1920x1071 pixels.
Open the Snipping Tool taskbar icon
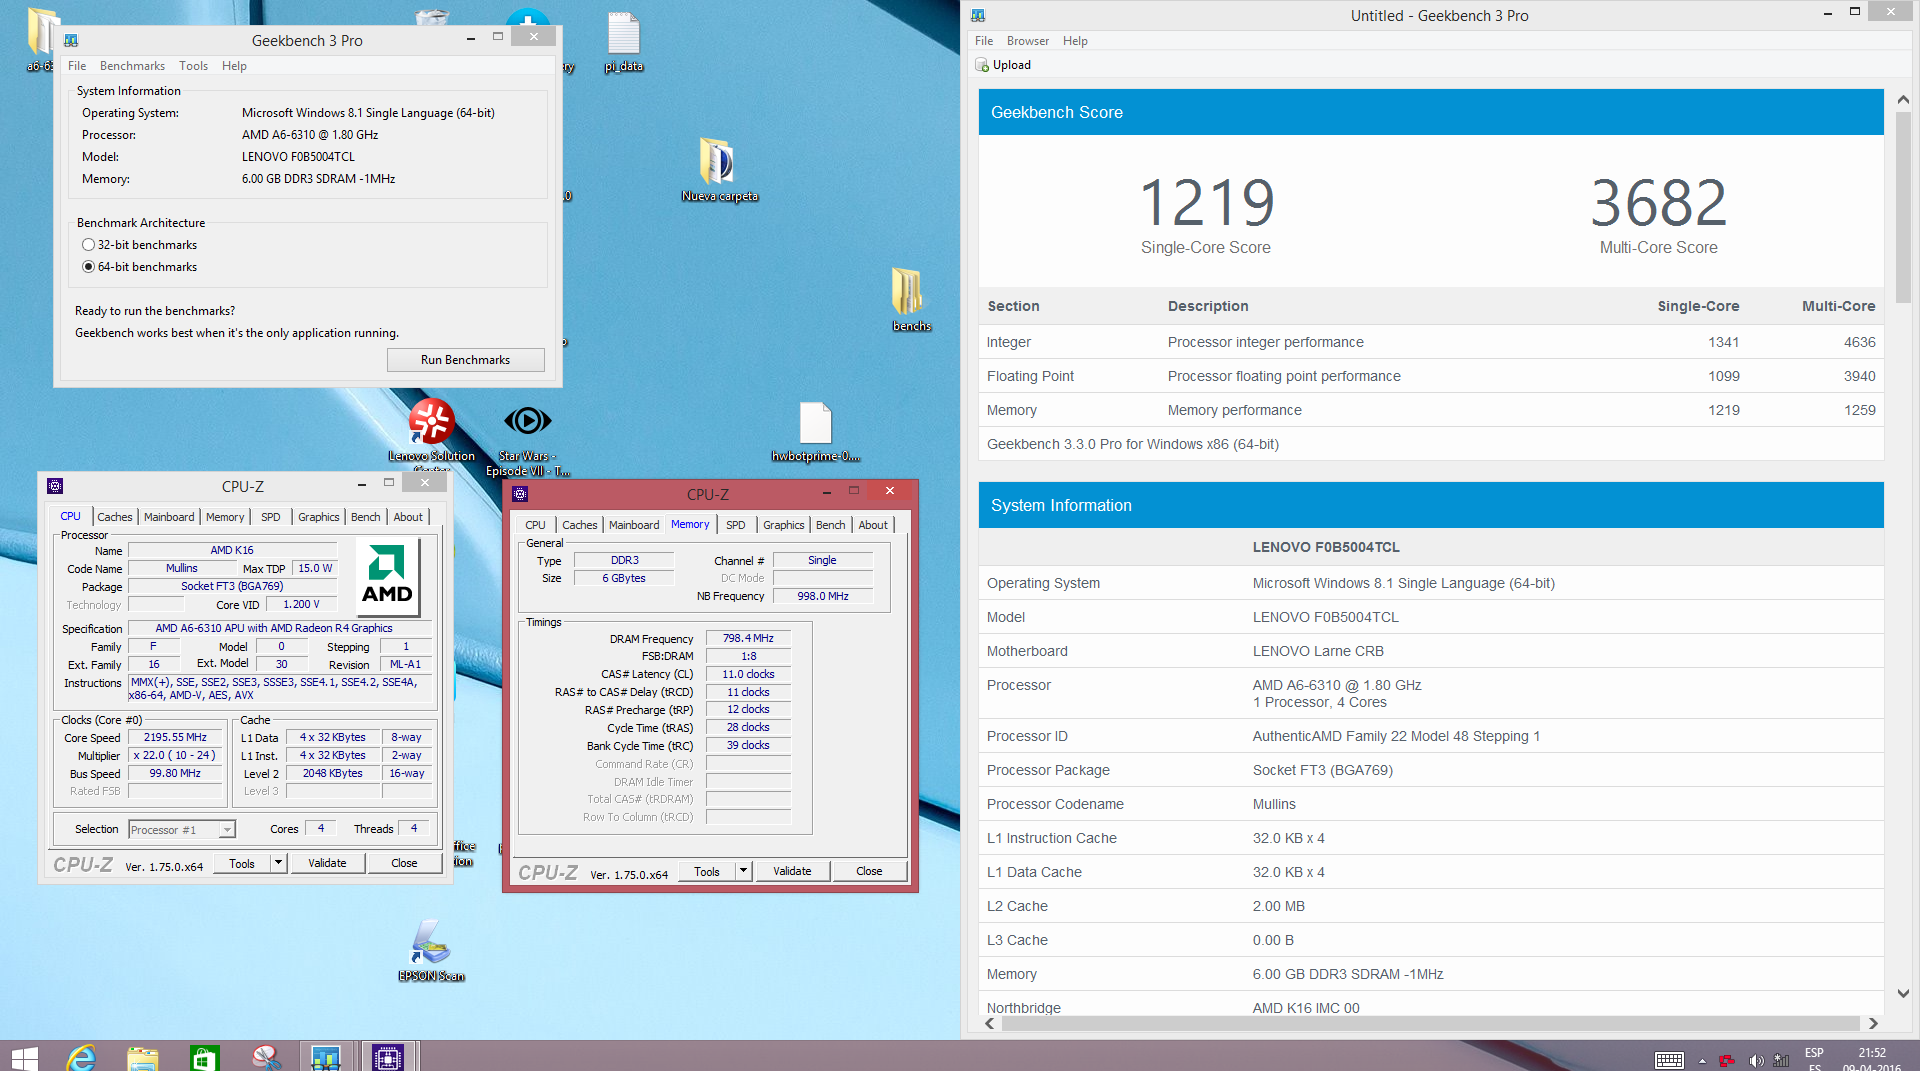pyautogui.click(x=265, y=1057)
